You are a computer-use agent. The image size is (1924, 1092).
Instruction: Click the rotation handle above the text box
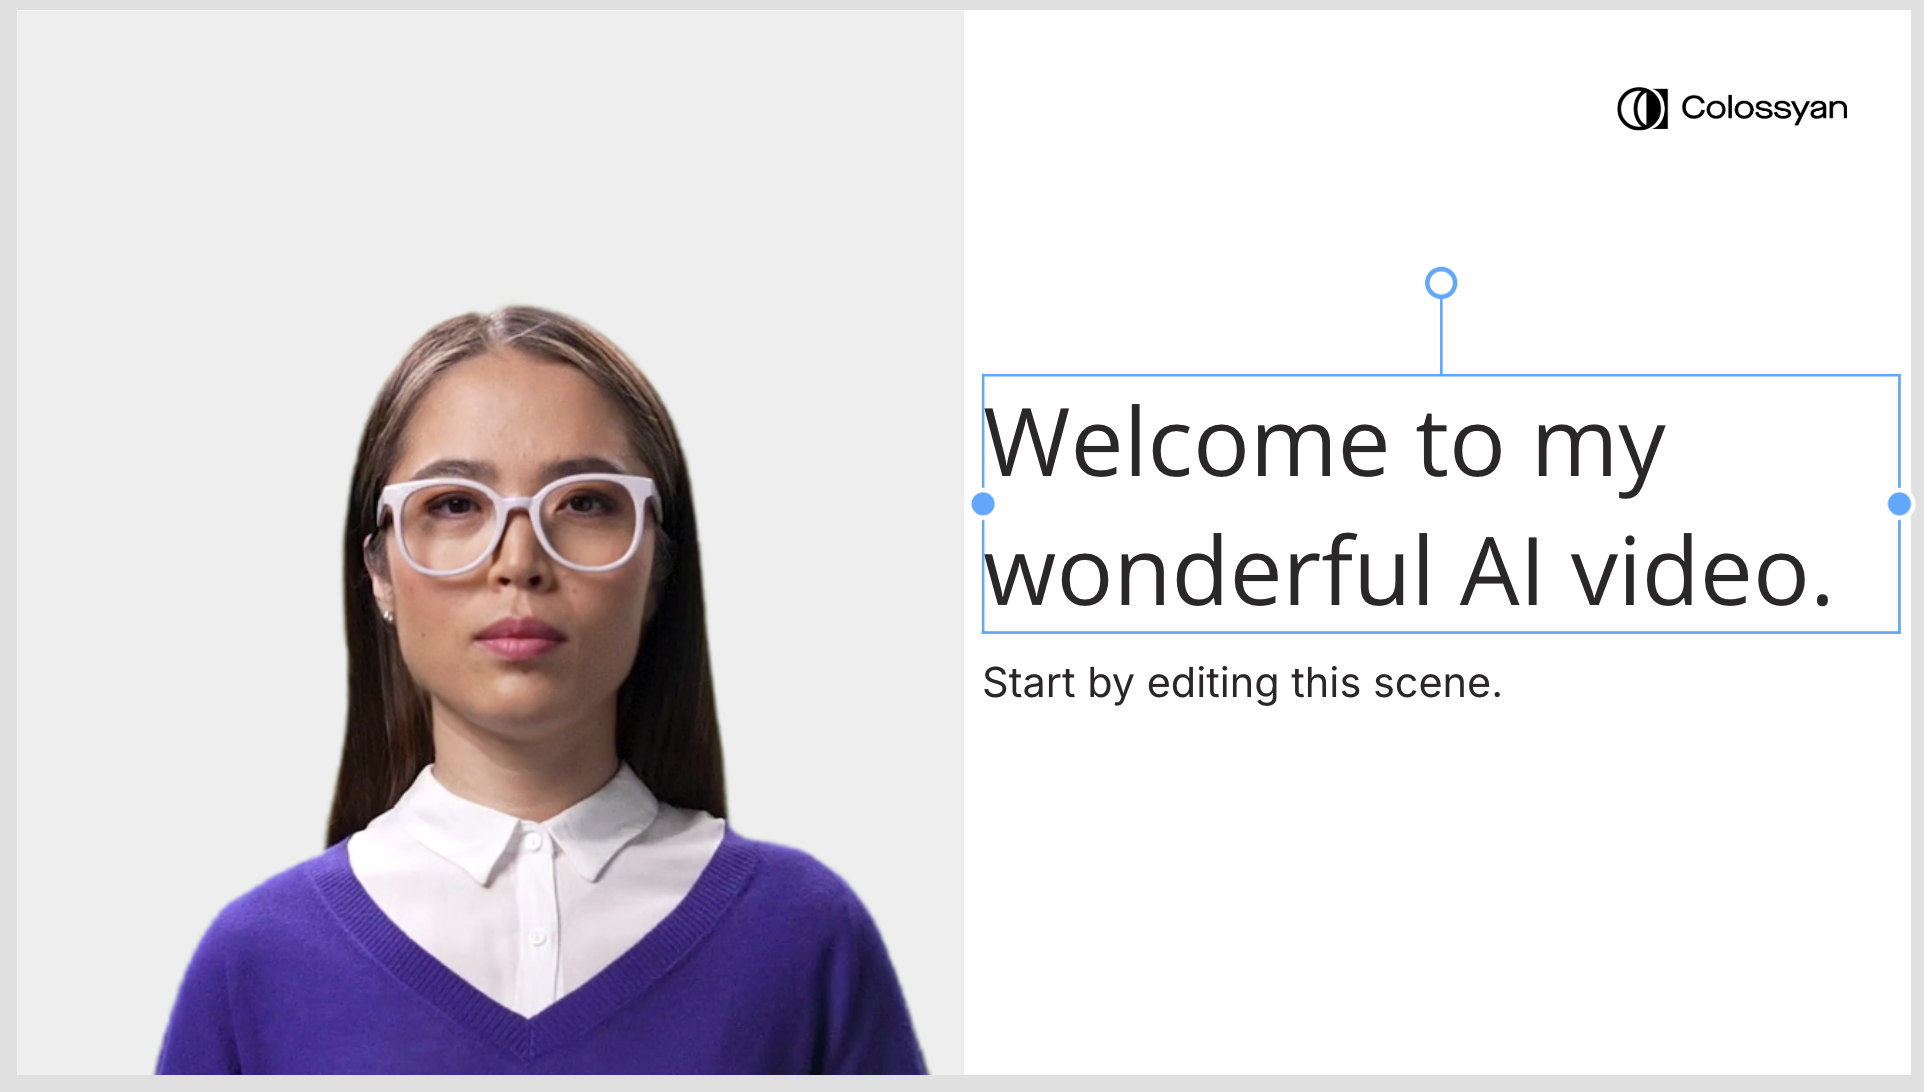(1440, 284)
